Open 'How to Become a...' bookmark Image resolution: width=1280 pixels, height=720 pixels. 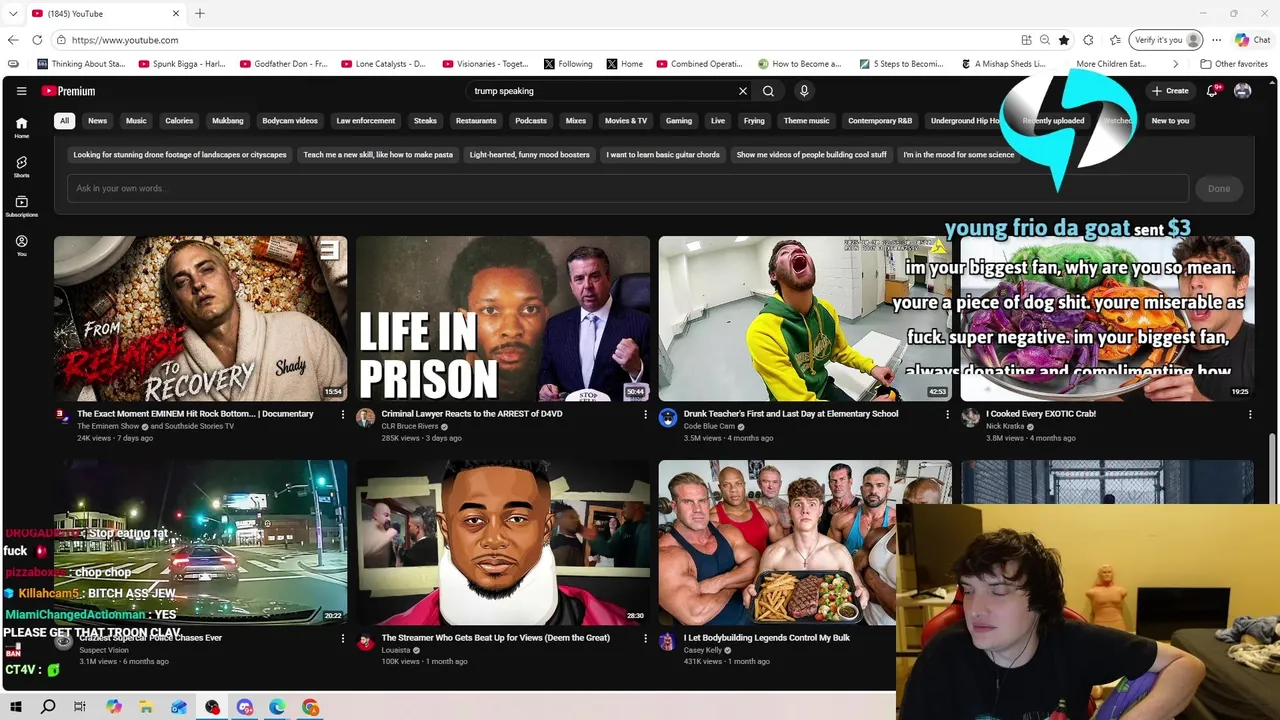(x=800, y=64)
